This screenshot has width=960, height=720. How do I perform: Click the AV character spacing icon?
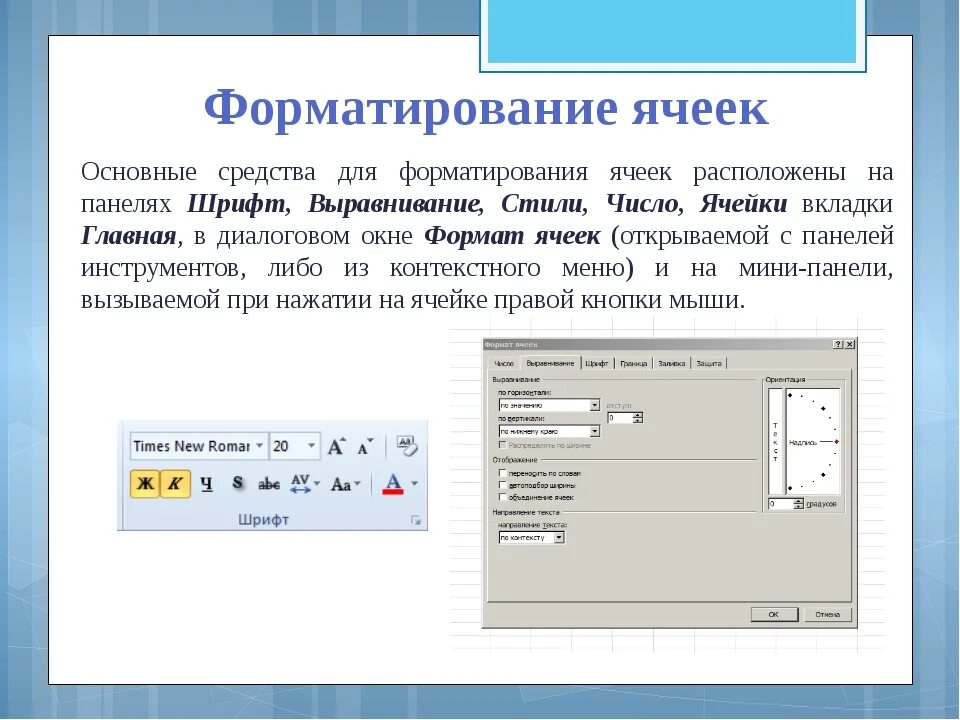tap(301, 484)
